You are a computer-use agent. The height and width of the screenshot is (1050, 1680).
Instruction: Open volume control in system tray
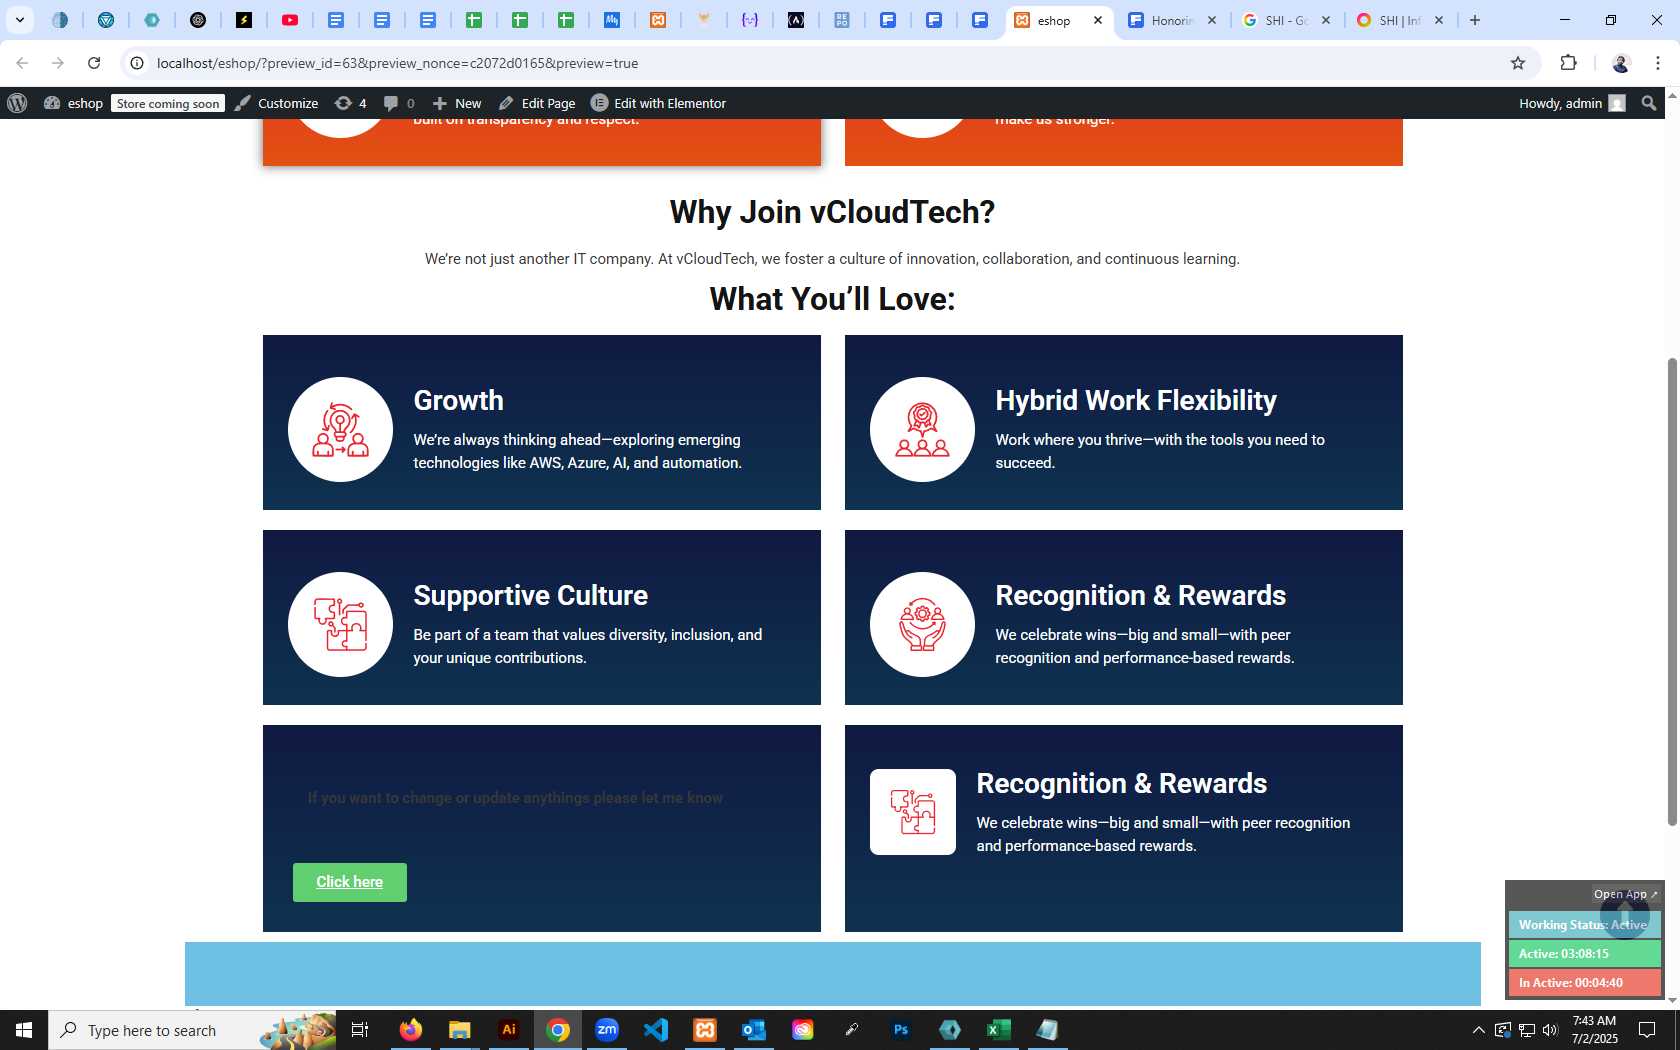pyautogui.click(x=1550, y=1030)
